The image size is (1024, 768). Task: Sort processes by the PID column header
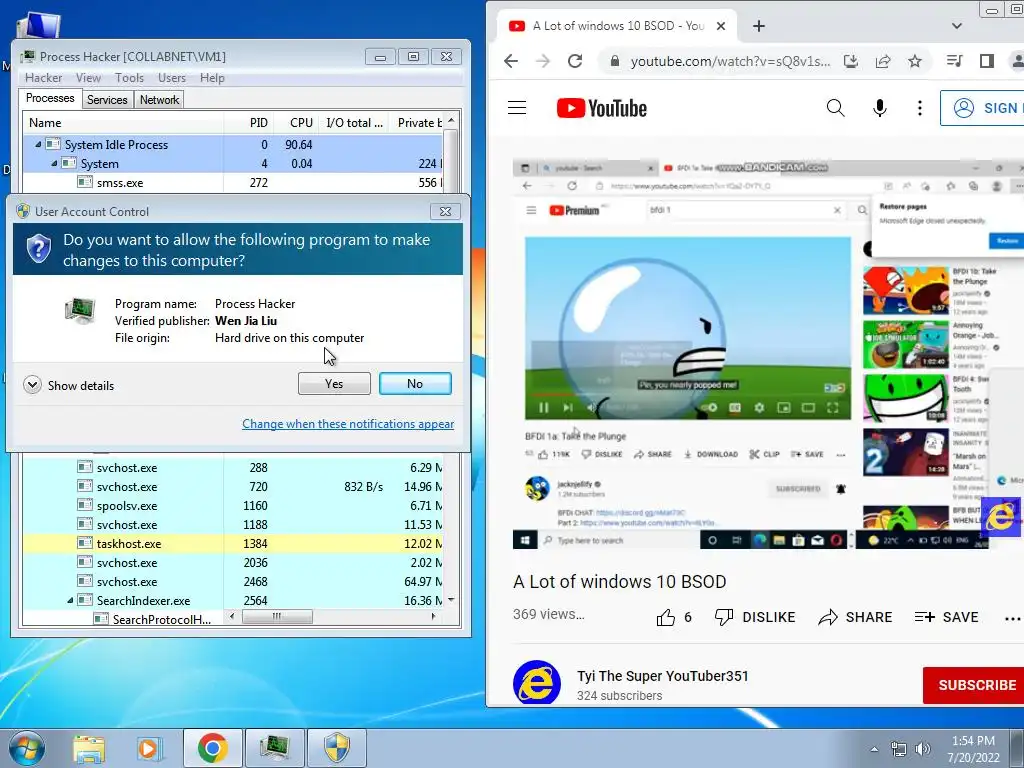coord(249,123)
